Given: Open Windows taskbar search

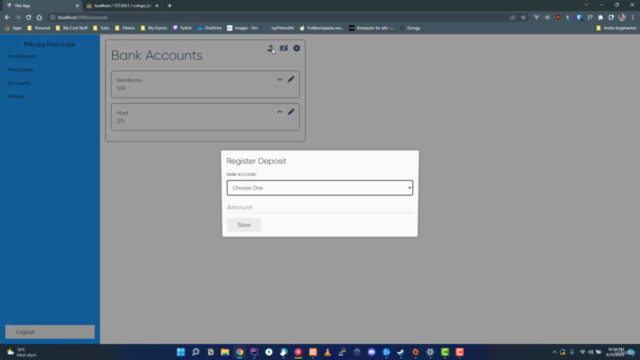Looking at the screenshot, I should click(x=196, y=352).
